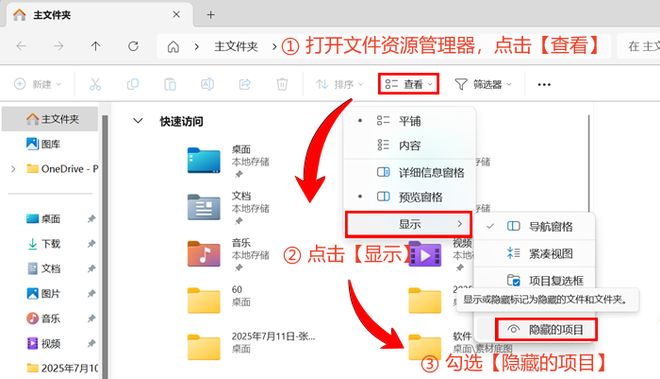Click the Cut scissors icon

95,84
